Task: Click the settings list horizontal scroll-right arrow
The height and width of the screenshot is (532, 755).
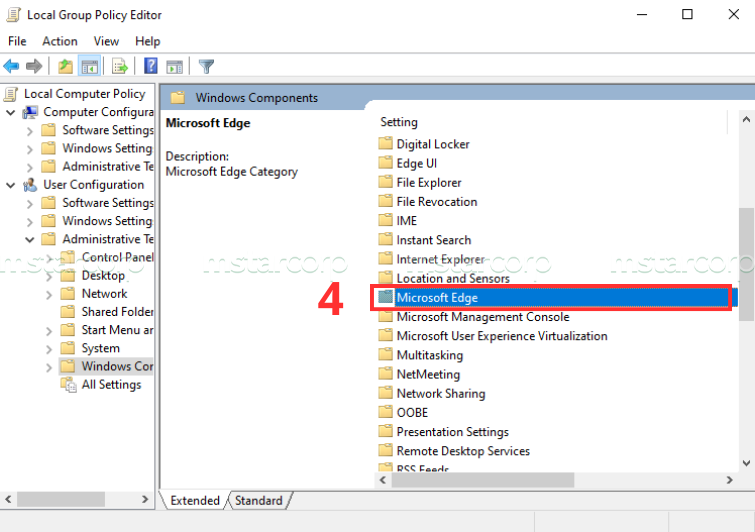Action: [729, 480]
